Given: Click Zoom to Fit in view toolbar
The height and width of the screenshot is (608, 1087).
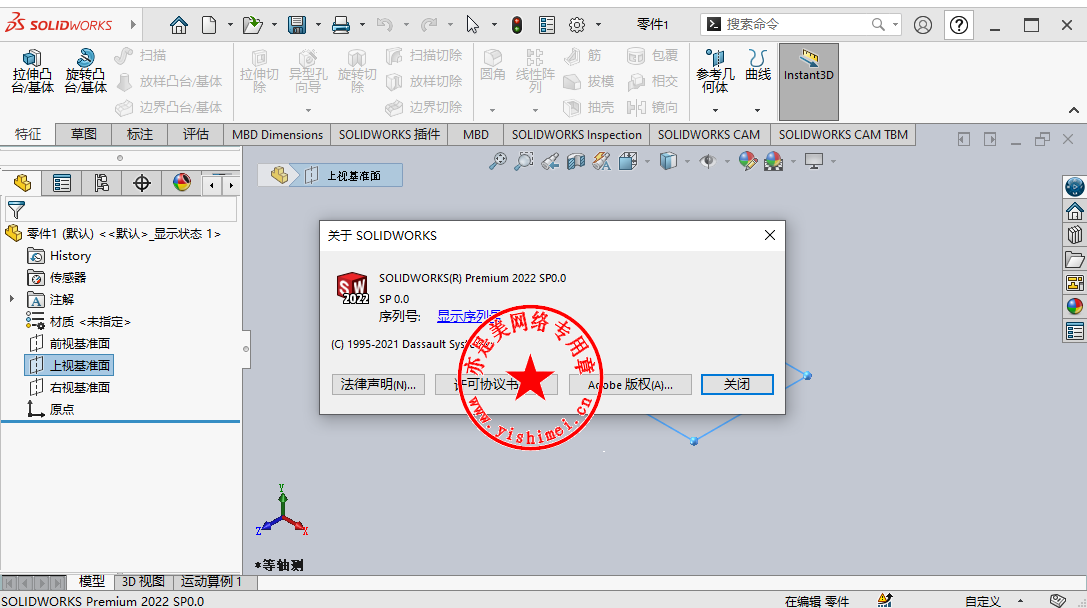Looking at the screenshot, I should point(498,162).
